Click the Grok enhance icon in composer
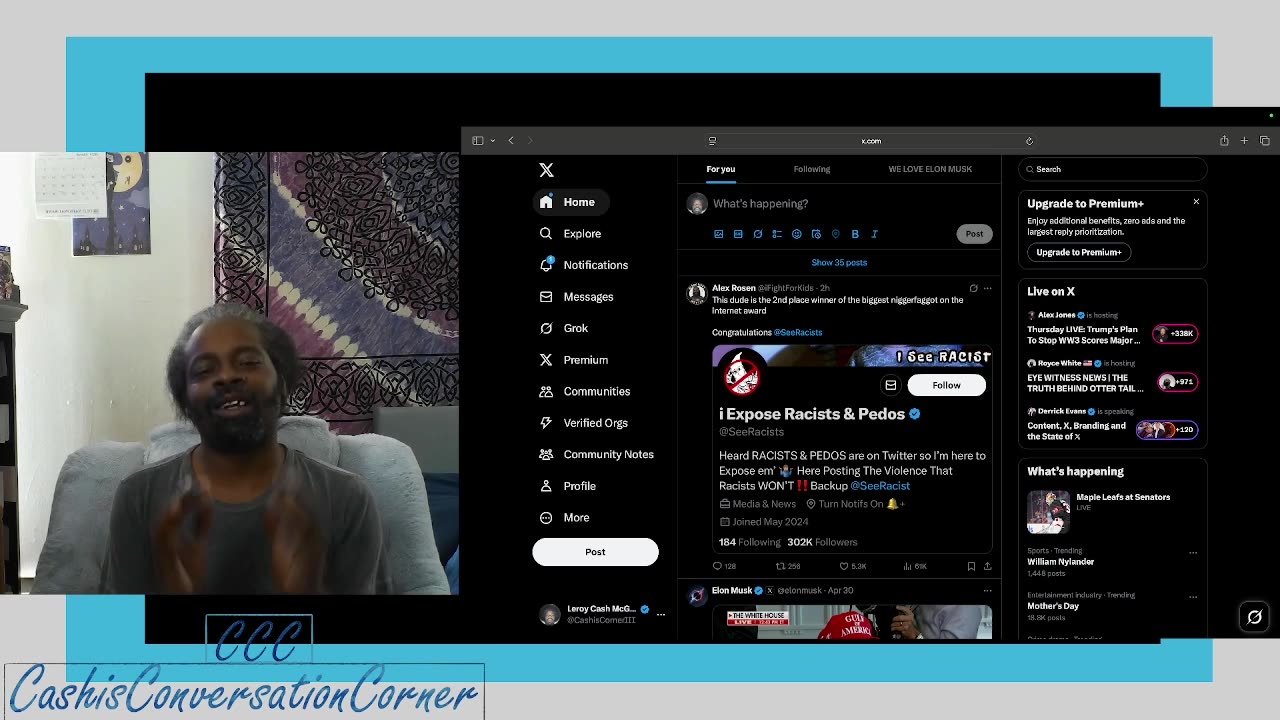Image resolution: width=1280 pixels, height=720 pixels. point(758,234)
